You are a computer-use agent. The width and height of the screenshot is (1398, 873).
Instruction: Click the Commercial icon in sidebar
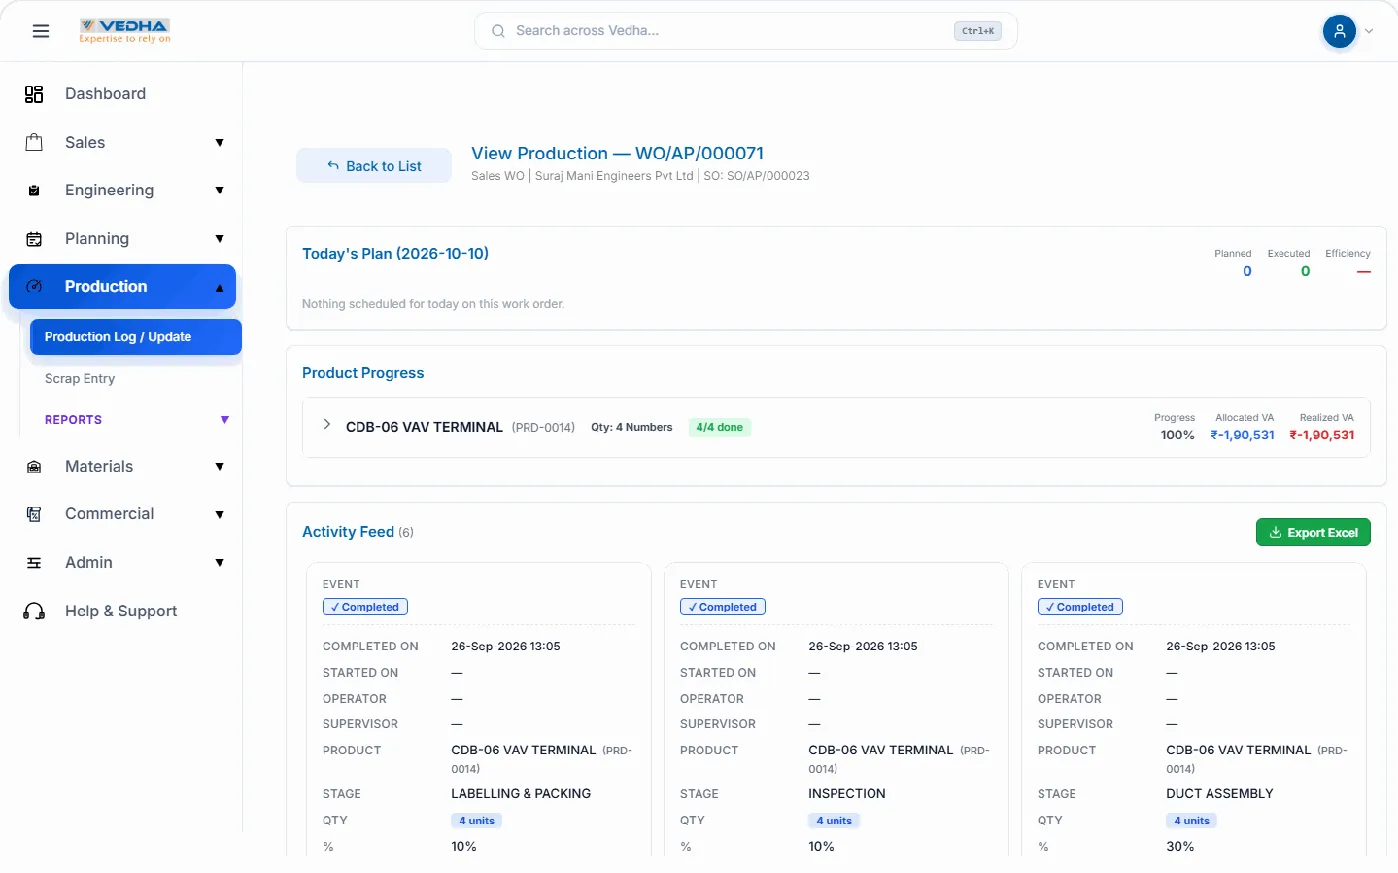pos(34,514)
